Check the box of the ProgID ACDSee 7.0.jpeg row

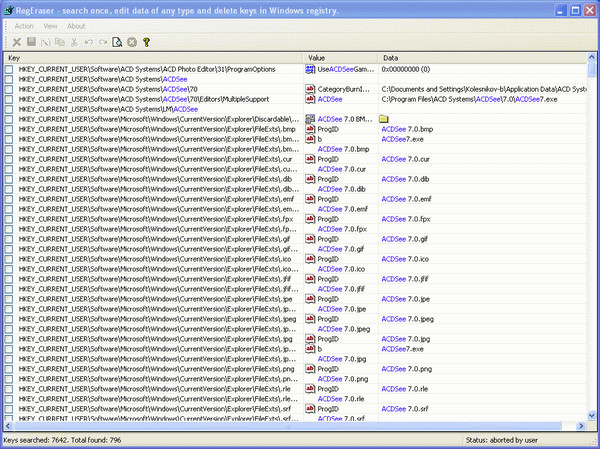tap(9, 319)
